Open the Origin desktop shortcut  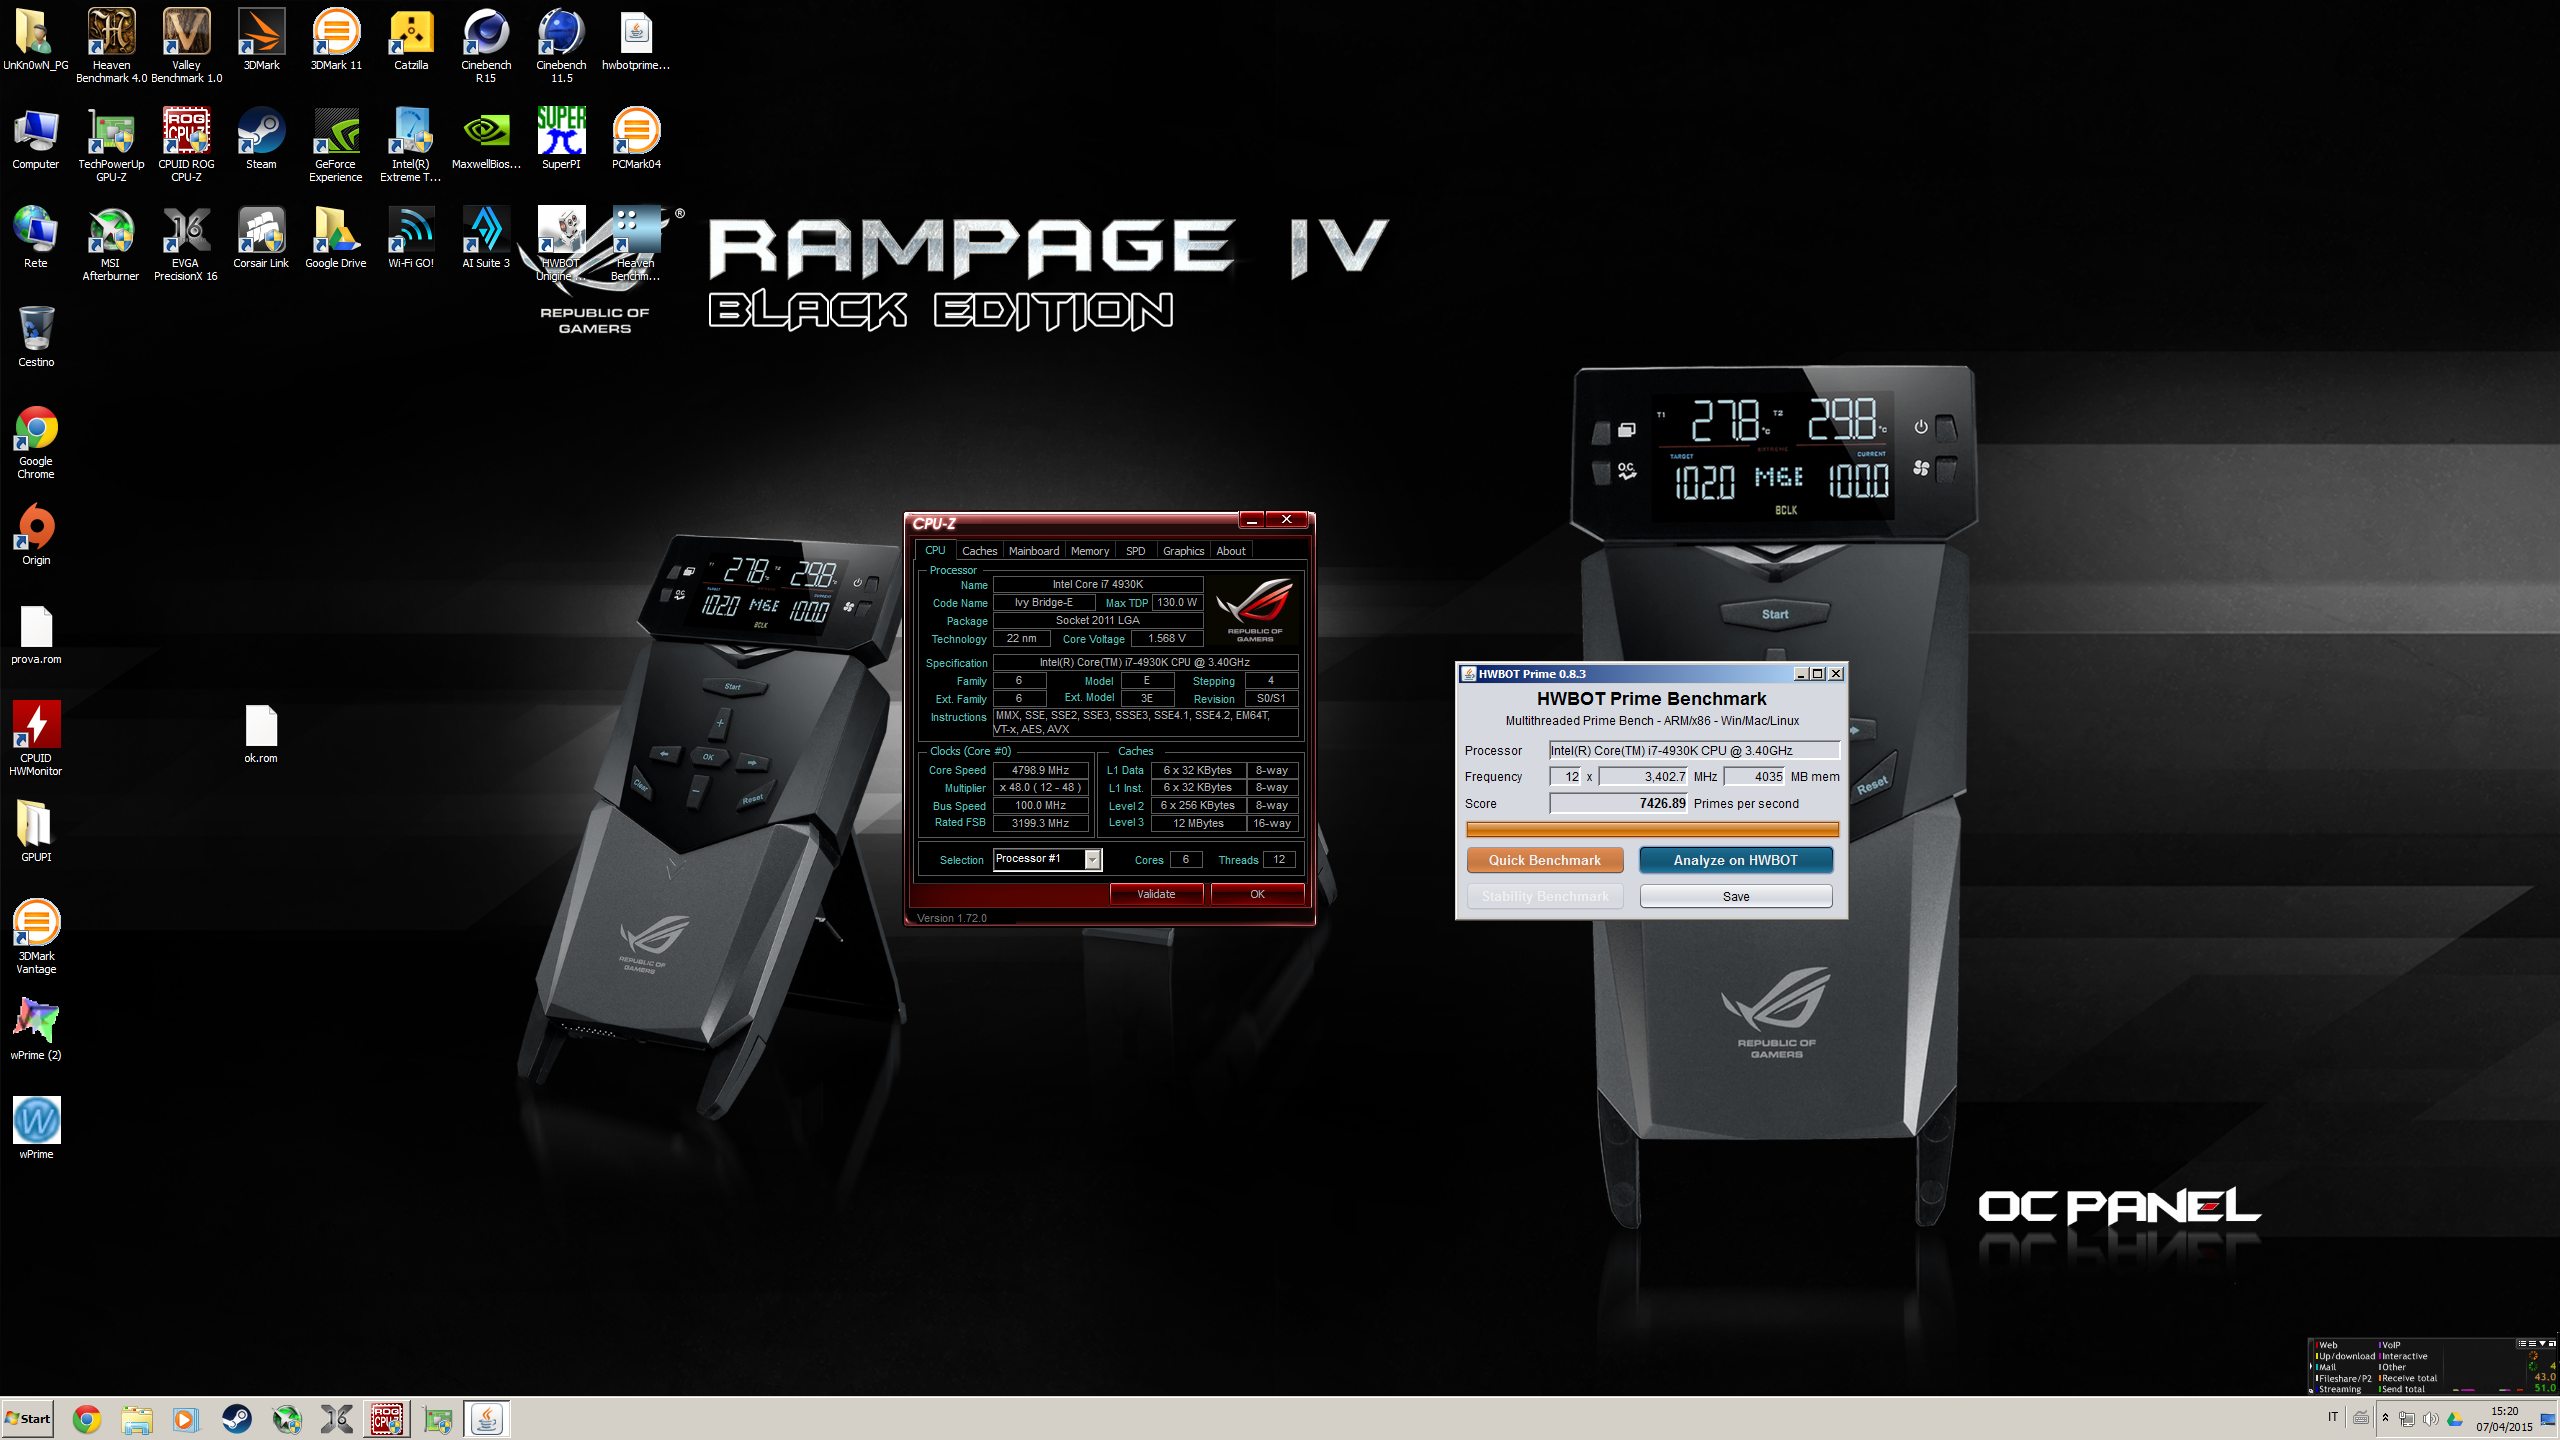(36, 534)
